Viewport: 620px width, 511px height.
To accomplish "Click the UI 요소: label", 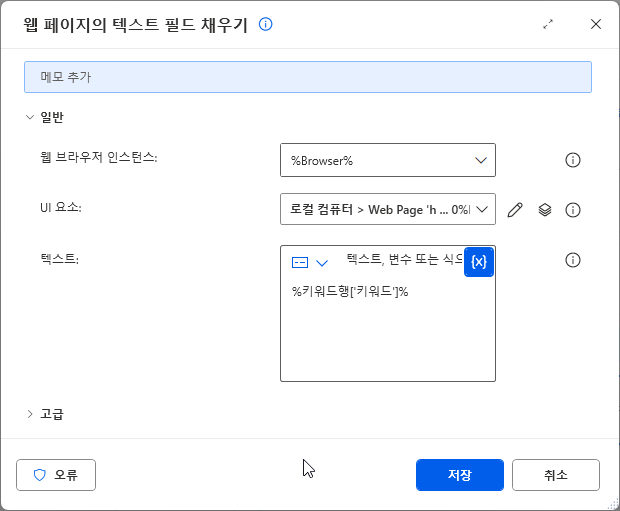I will point(60,207).
